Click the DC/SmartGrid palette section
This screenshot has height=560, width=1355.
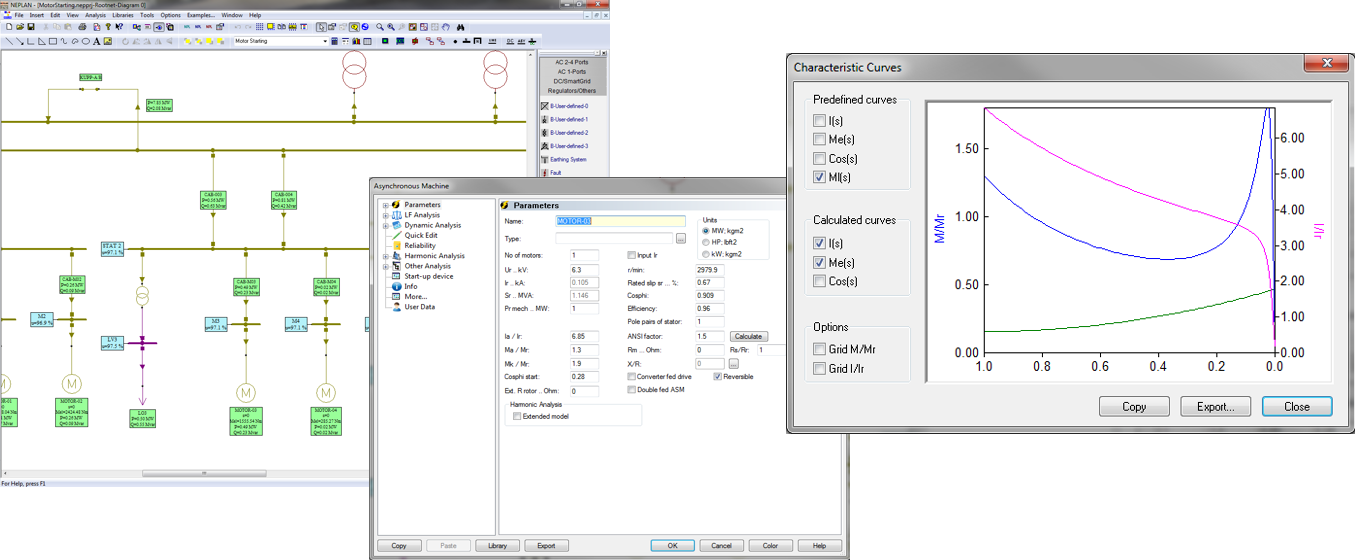click(572, 81)
